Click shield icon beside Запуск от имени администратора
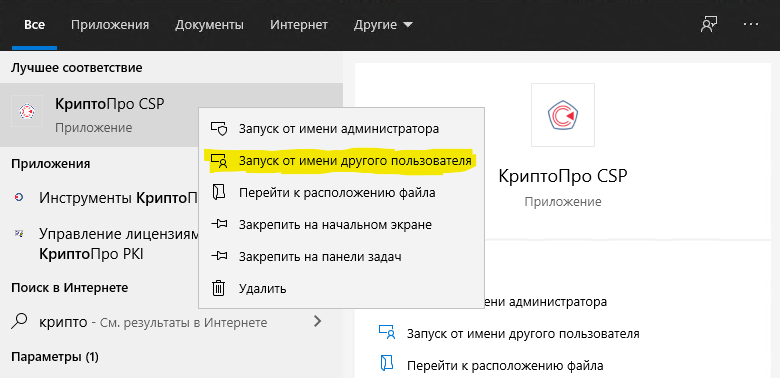This screenshot has width=780, height=378. (x=219, y=129)
